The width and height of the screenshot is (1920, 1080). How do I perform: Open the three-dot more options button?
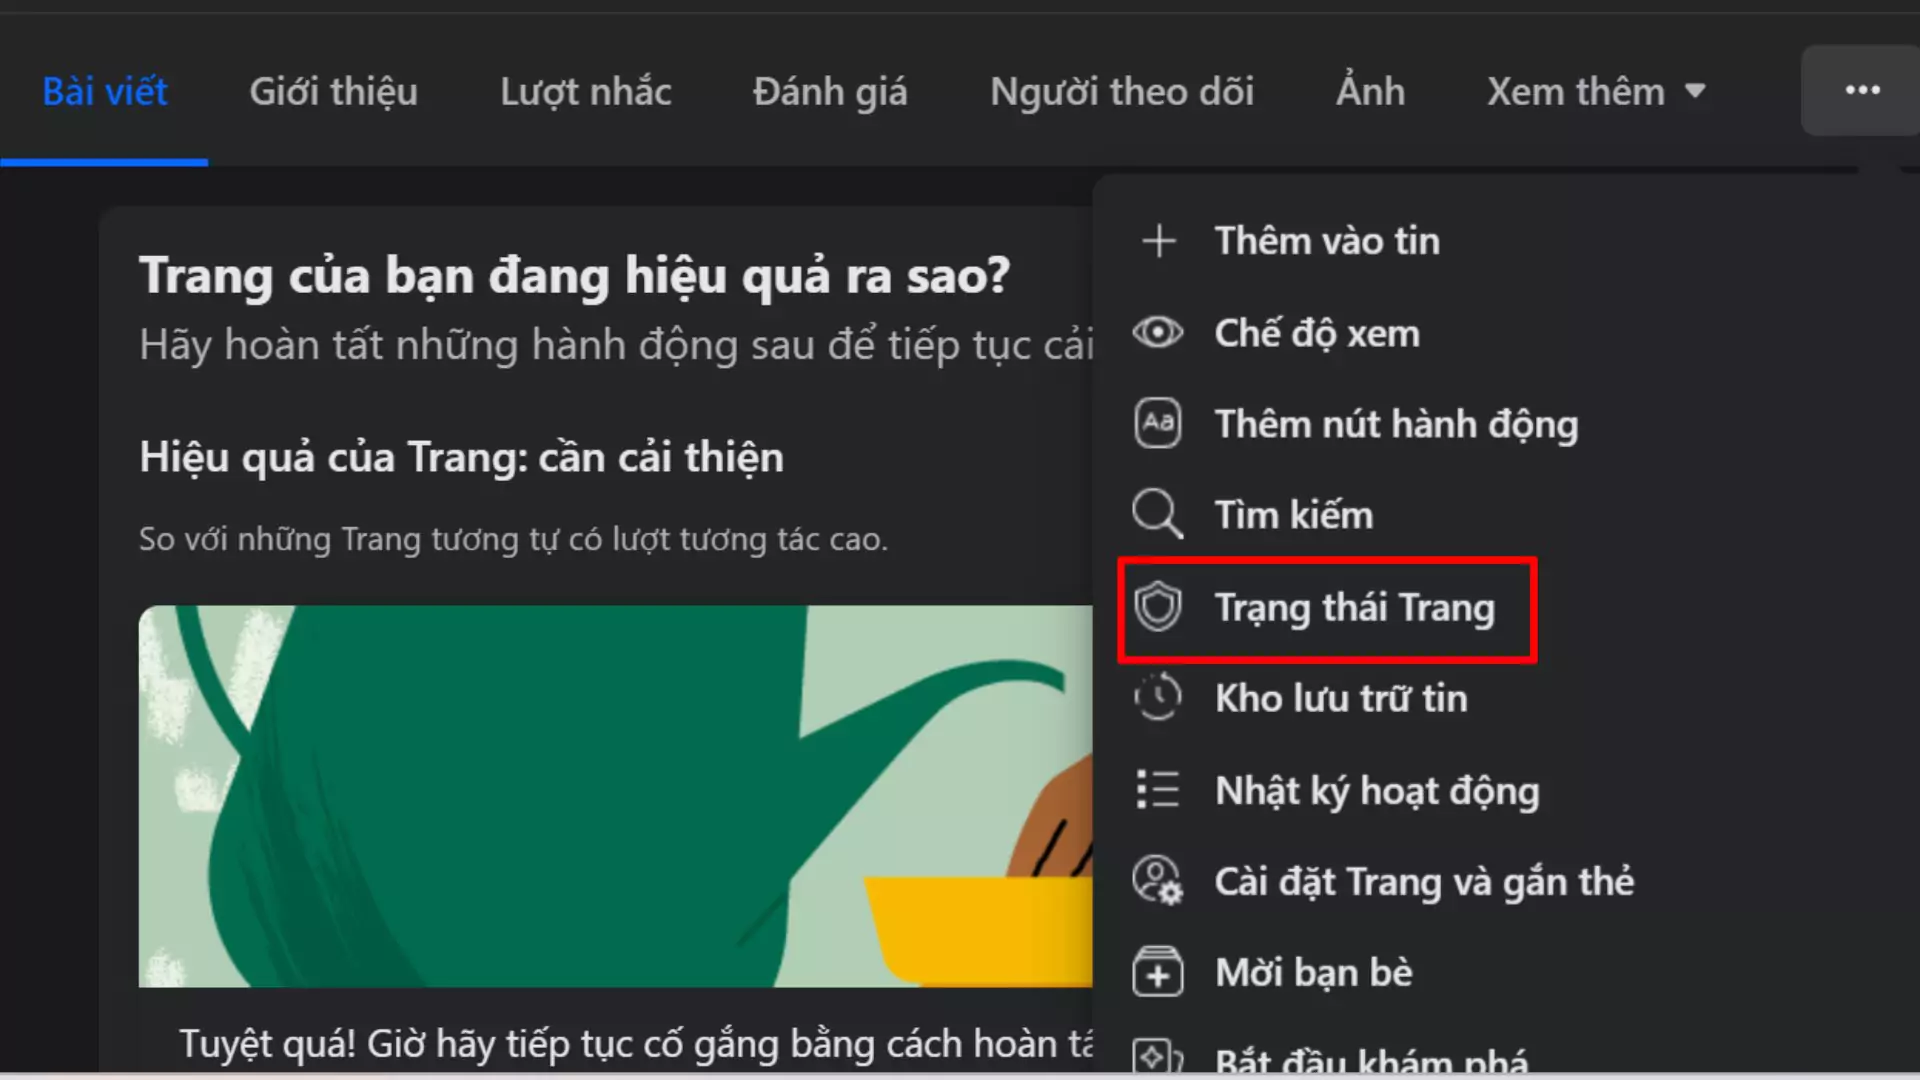tap(1862, 90)
